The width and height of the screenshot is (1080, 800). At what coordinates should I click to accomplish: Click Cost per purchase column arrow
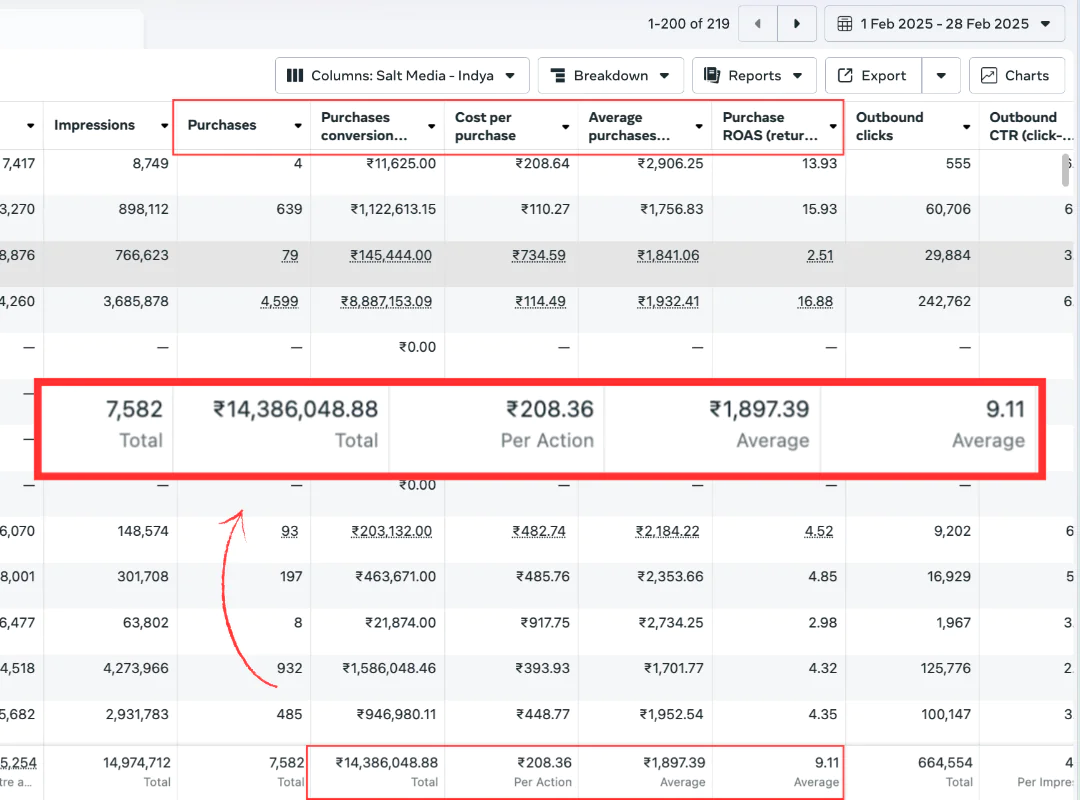pyautogui.click(x=566, y=126)
